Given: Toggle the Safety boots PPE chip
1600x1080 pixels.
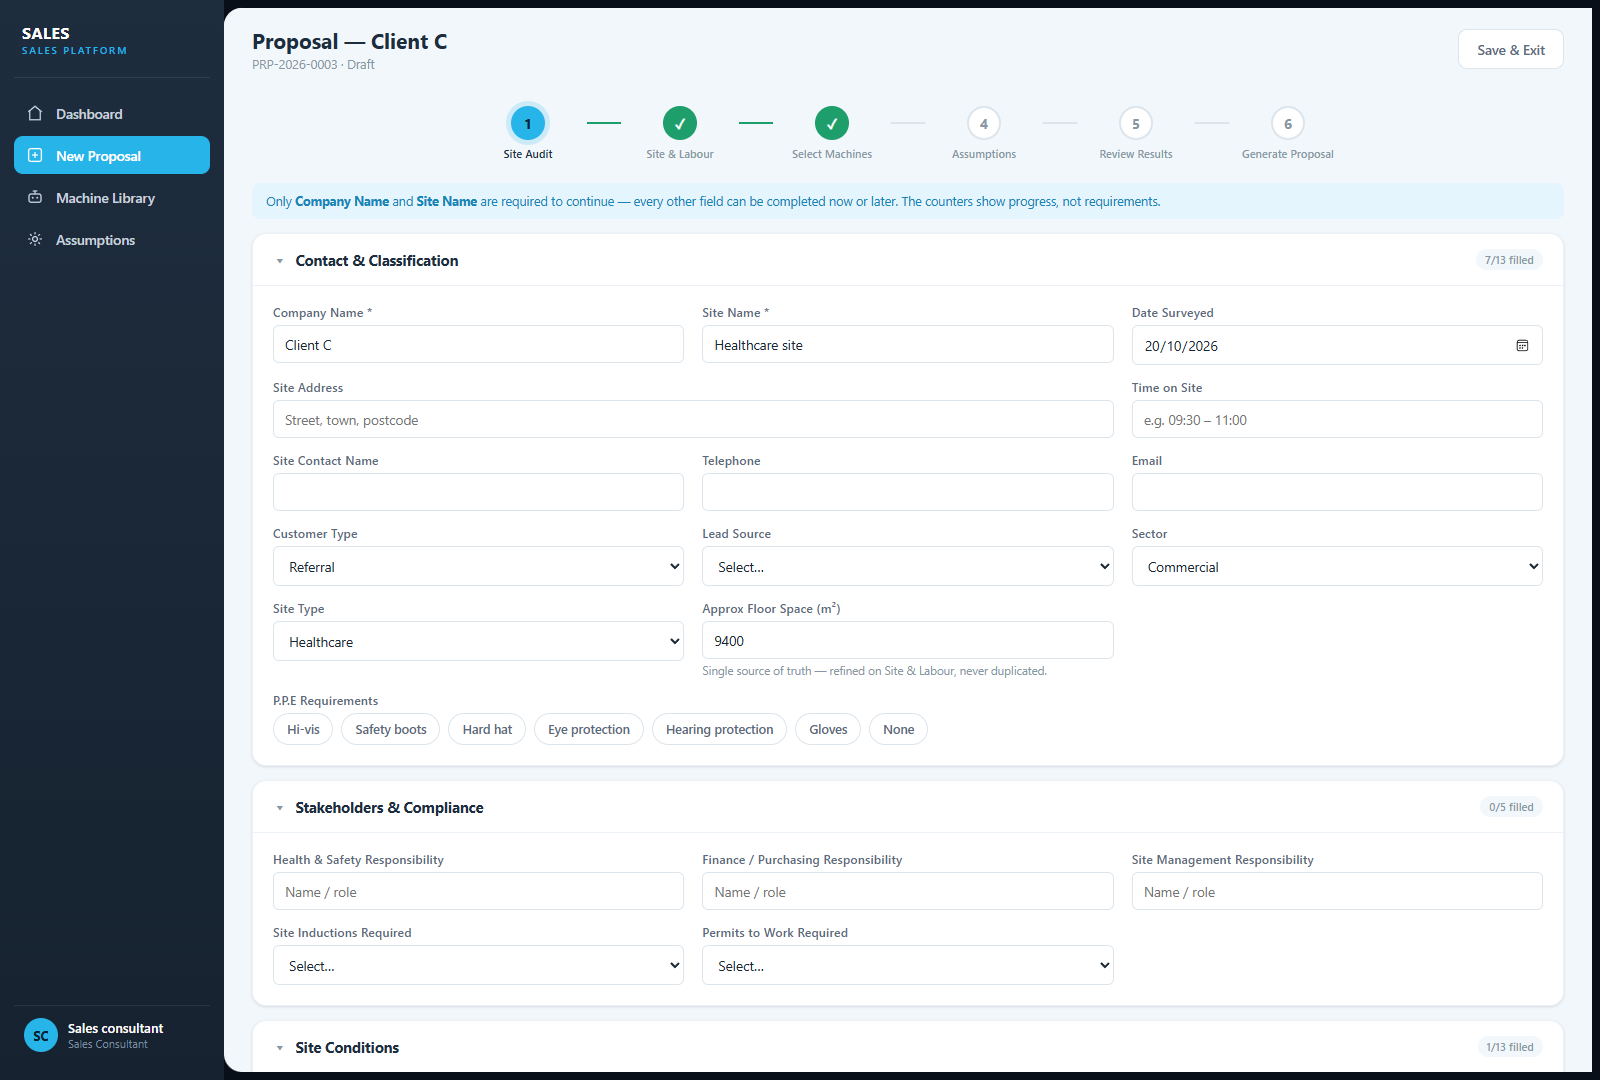Looking at the screenshot, I should pos(391,730).
